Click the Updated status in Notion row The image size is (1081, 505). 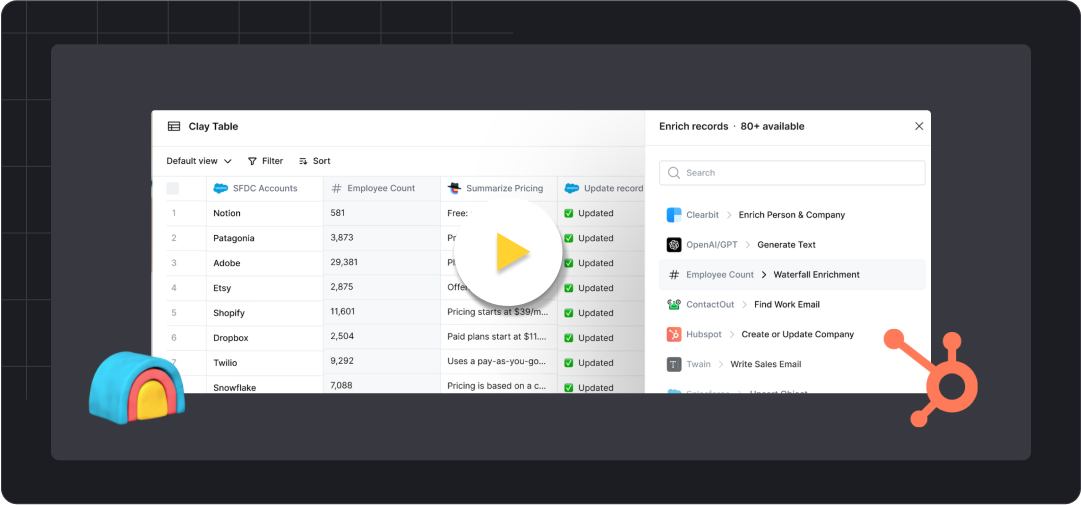tap(596, 214)
